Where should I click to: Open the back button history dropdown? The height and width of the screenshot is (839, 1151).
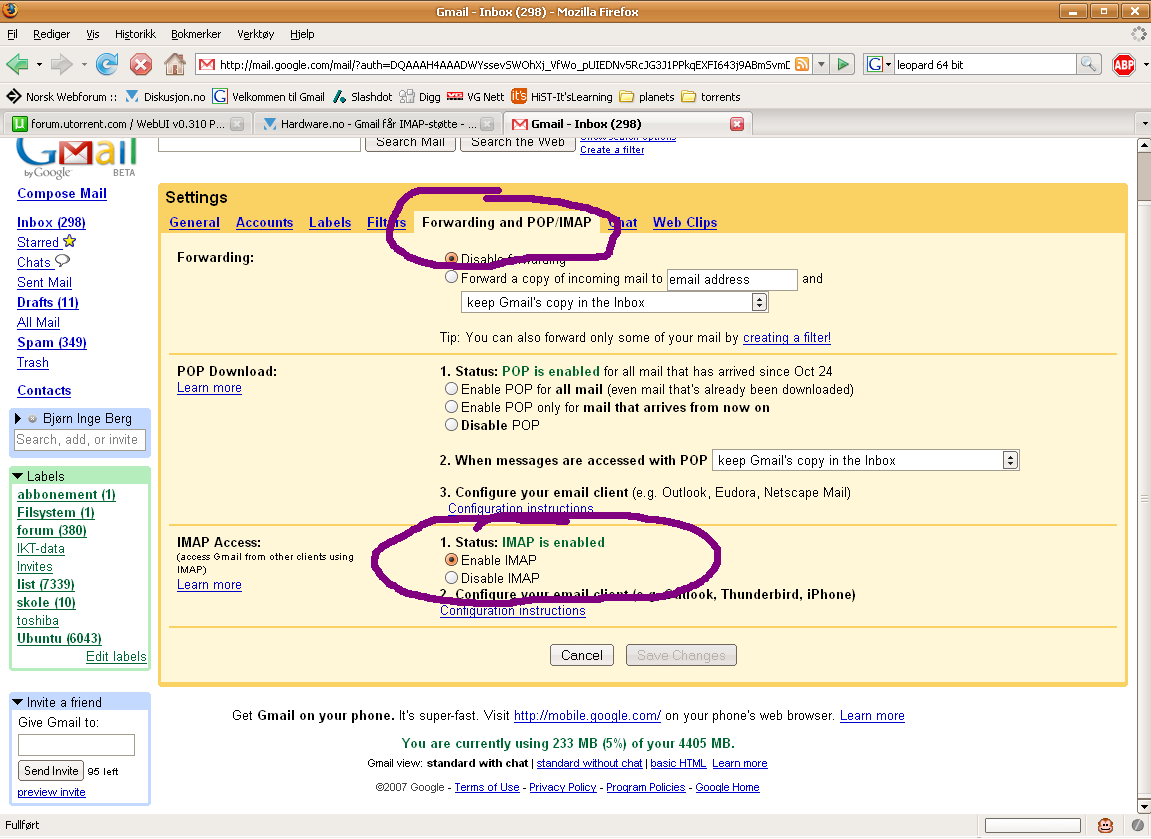[x=40, y=65]
